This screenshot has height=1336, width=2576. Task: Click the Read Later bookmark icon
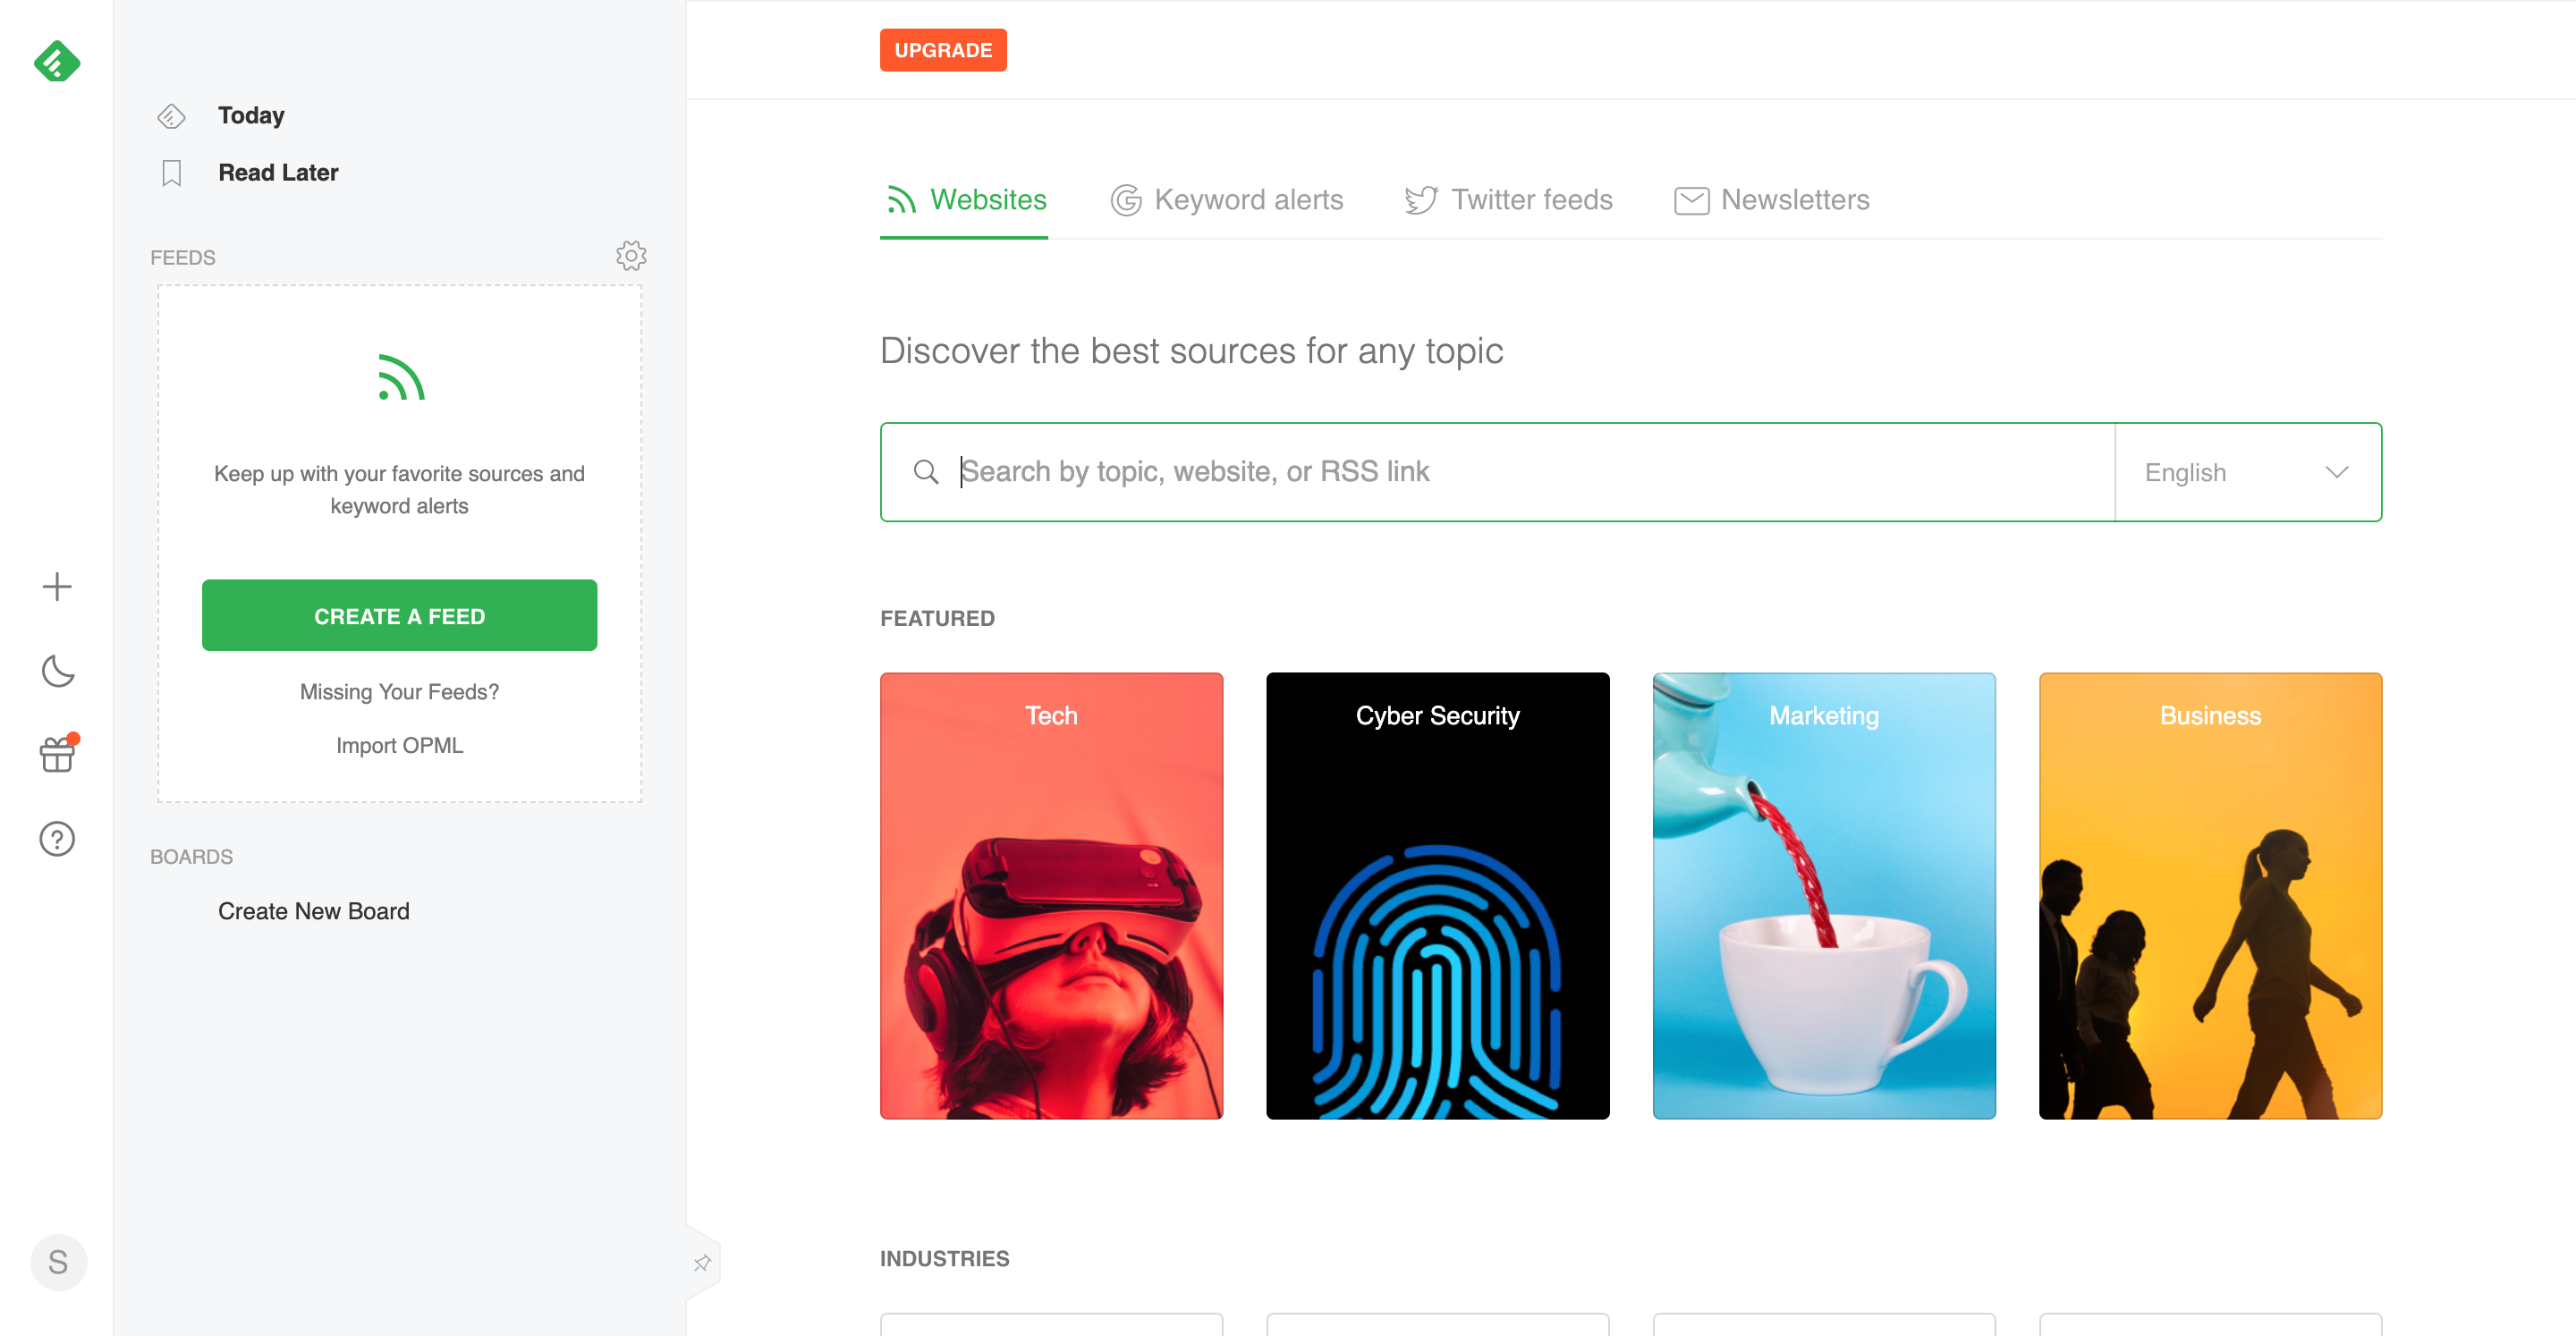point(170,171)
